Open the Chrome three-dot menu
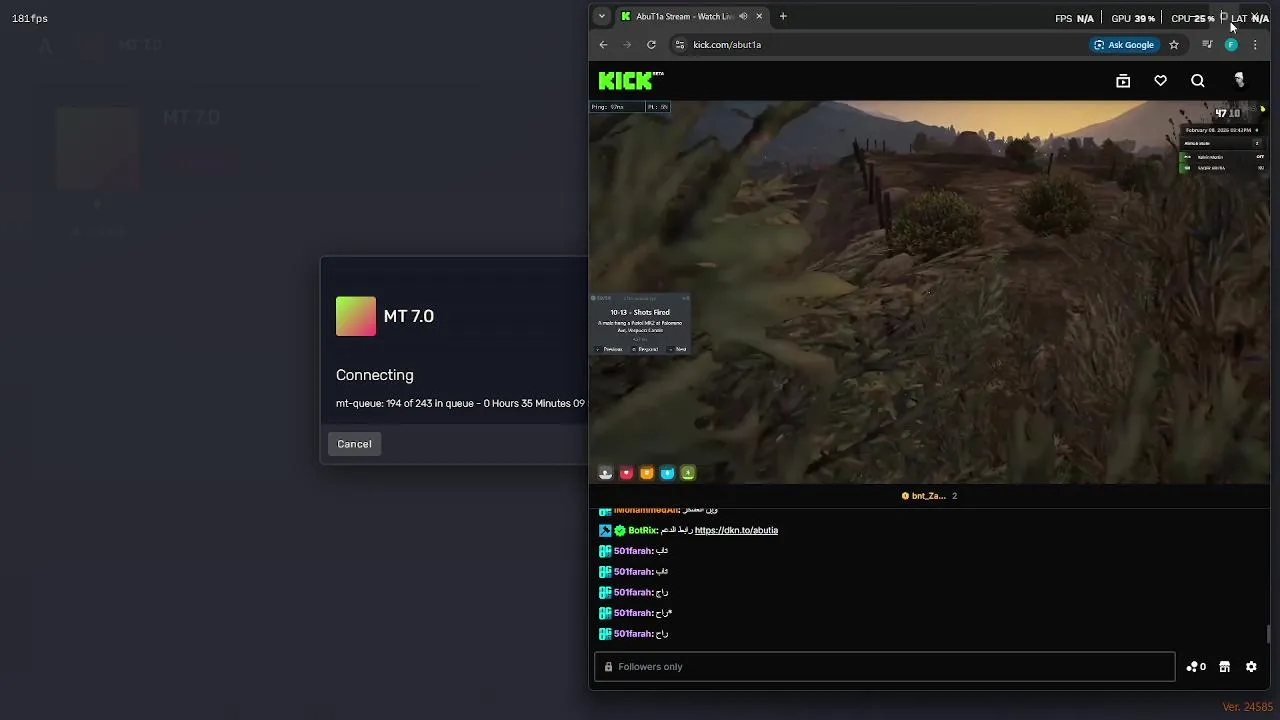This screenshot has height=720, width=1280. tap(1255, 44)
